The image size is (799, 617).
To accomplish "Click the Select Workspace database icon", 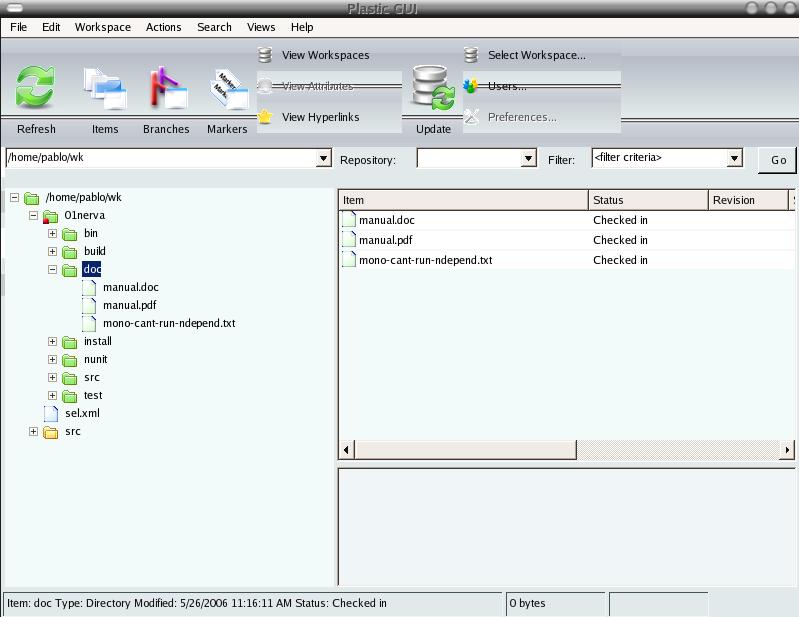I will click(471, 55).
